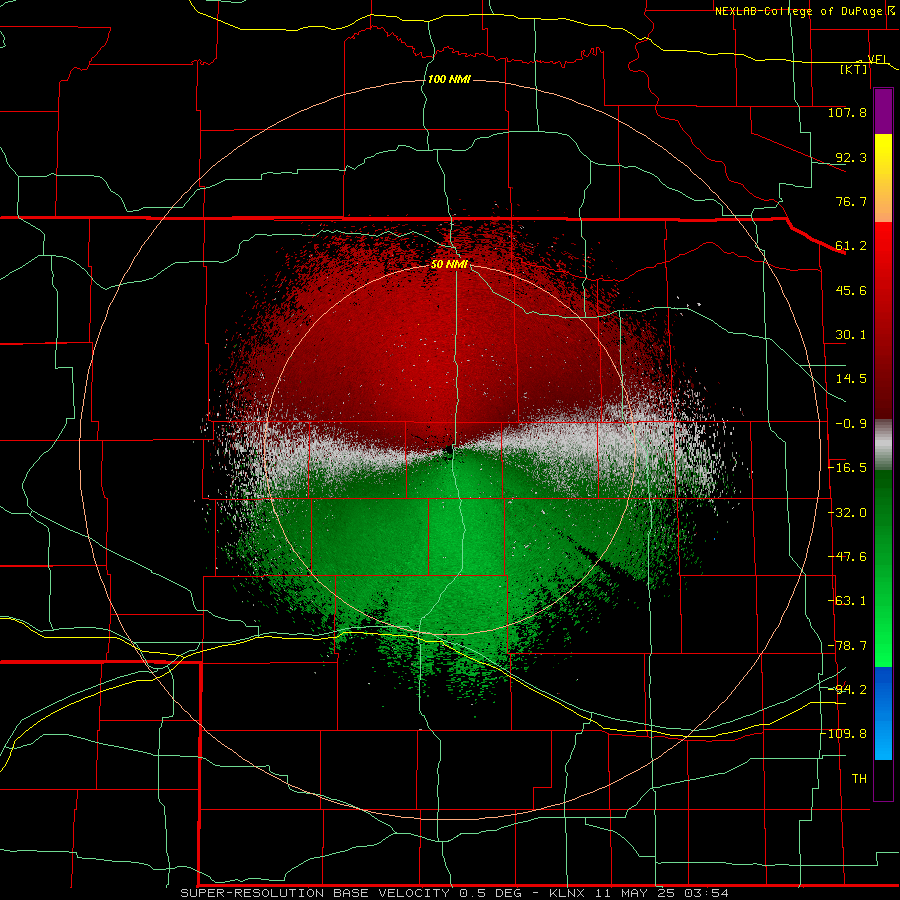Click the TH label on the legend
Screen dimensions: 900x900
[859, 779]
